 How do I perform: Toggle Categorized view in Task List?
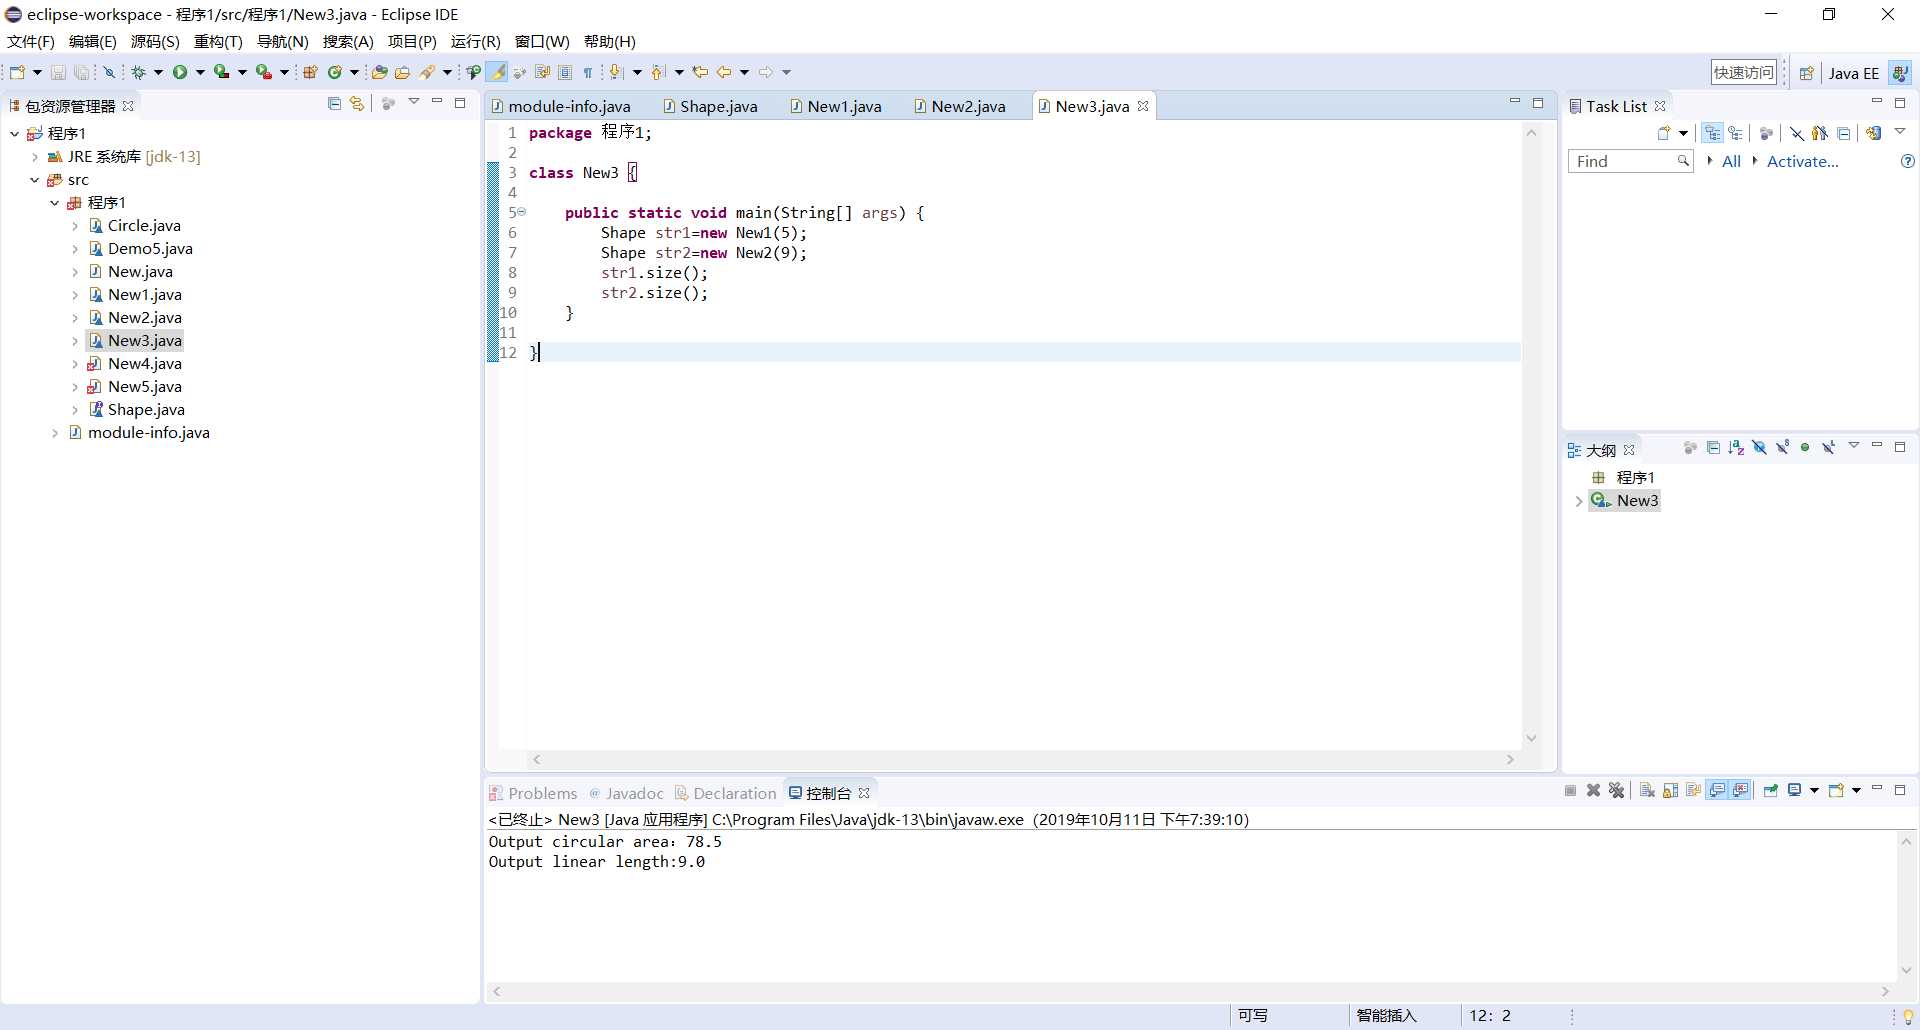coord(1713,133)
